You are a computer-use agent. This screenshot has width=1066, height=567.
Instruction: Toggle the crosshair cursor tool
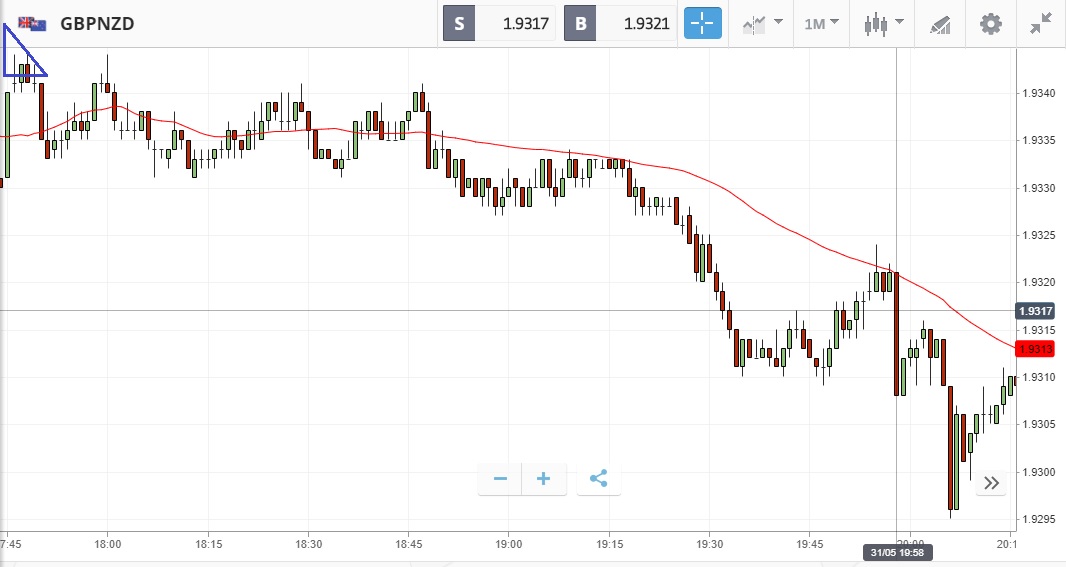click(702, 23)
